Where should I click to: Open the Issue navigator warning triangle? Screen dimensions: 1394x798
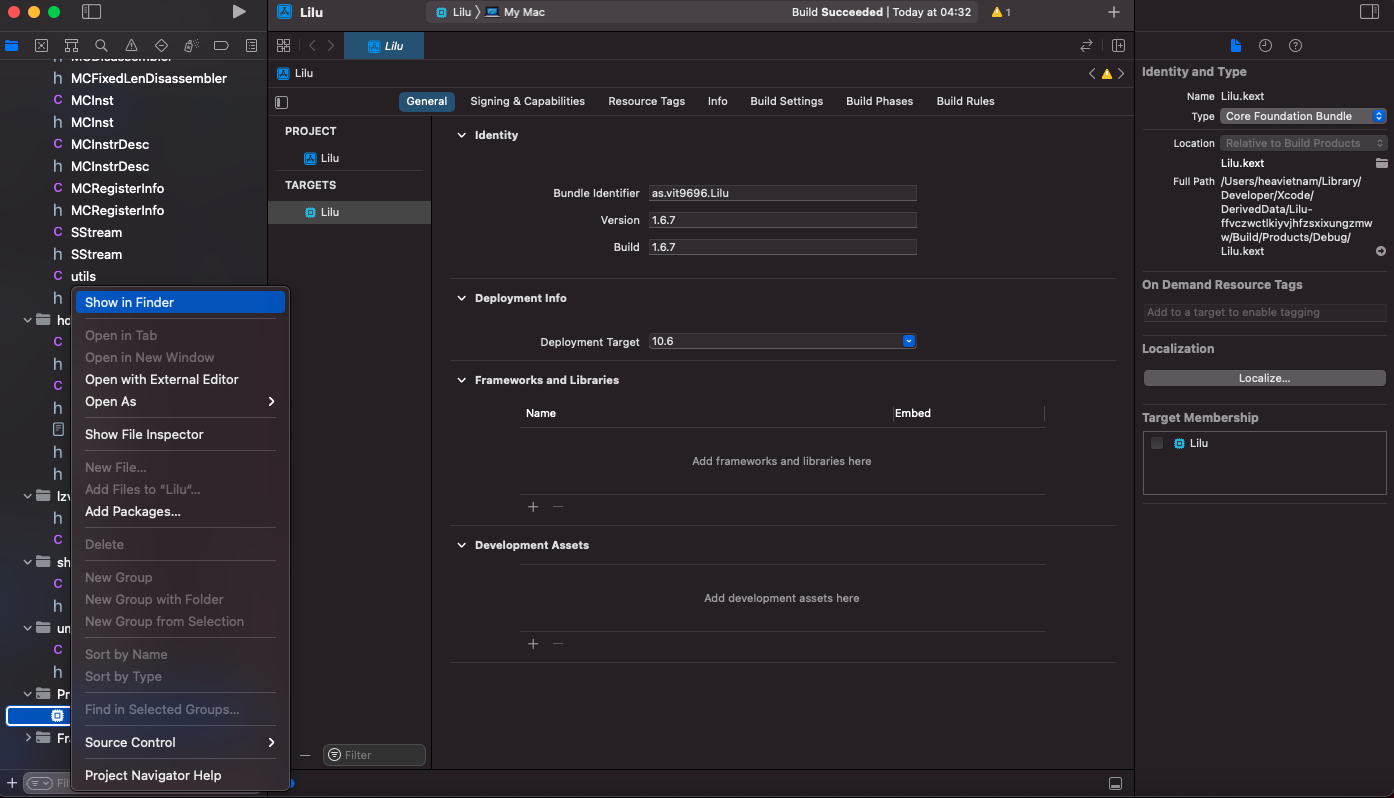pos(131,46)
